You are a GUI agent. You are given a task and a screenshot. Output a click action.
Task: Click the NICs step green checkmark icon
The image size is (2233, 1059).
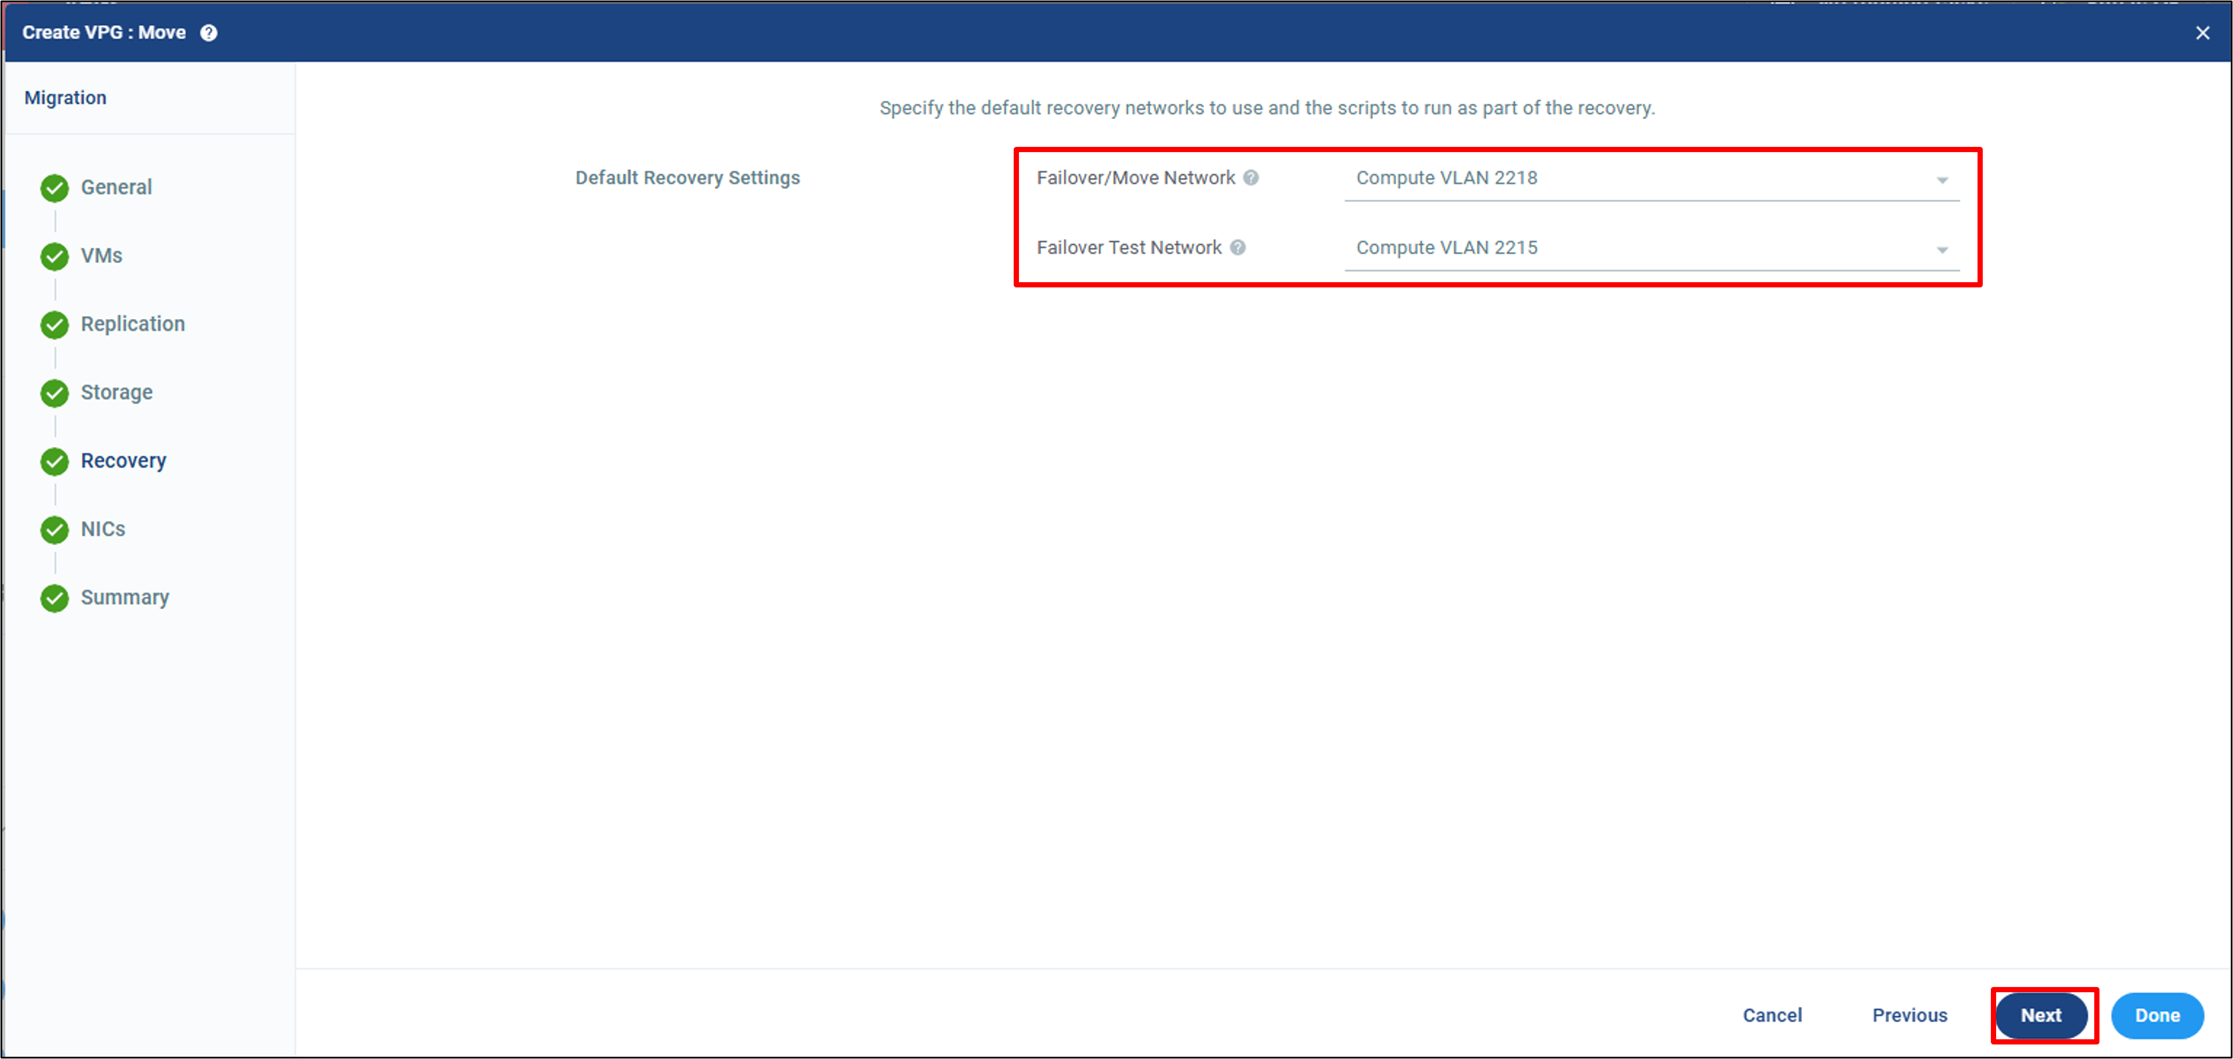(x=55, y=530)
